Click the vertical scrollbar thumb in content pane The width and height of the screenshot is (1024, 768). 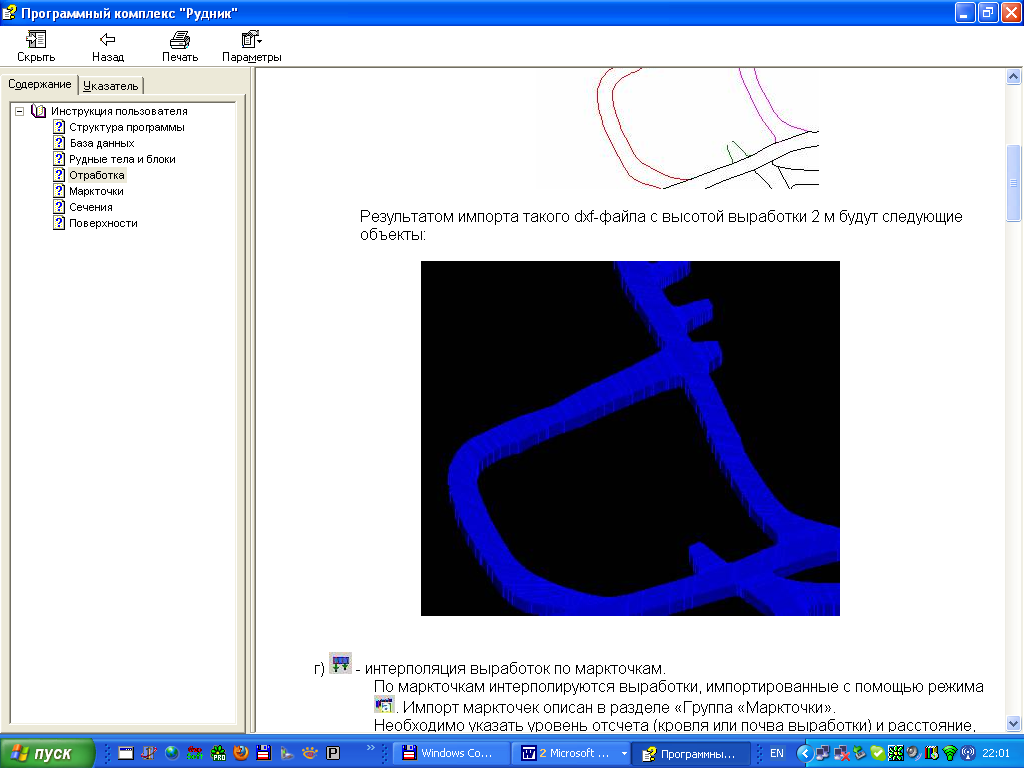pyautogui.click(x=1013, y=182)
